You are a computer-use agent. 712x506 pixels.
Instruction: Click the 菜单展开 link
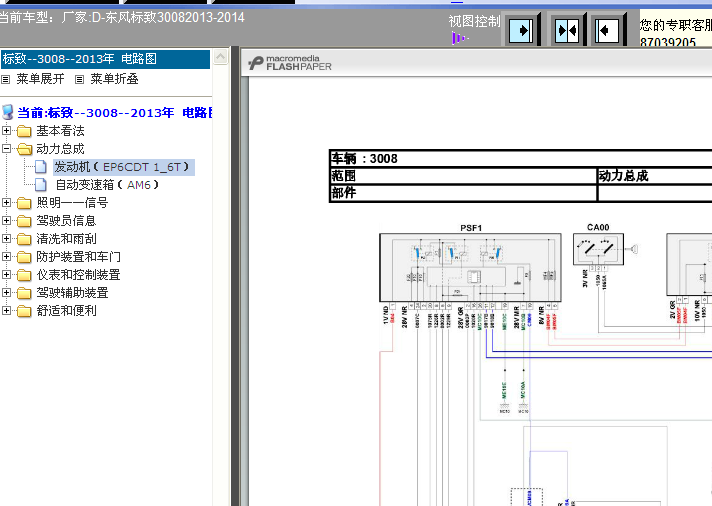(x=40, y=79)
